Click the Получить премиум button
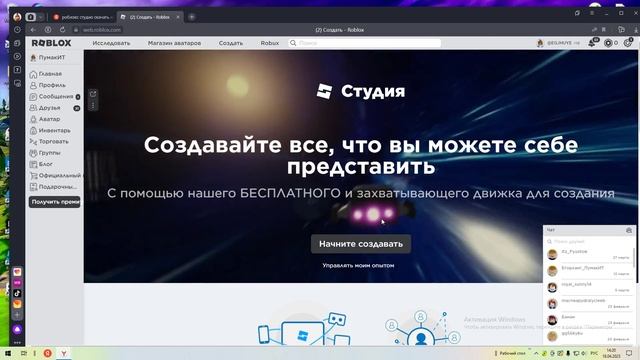Screen dimensions: 640x360 [x=55, y=202]
